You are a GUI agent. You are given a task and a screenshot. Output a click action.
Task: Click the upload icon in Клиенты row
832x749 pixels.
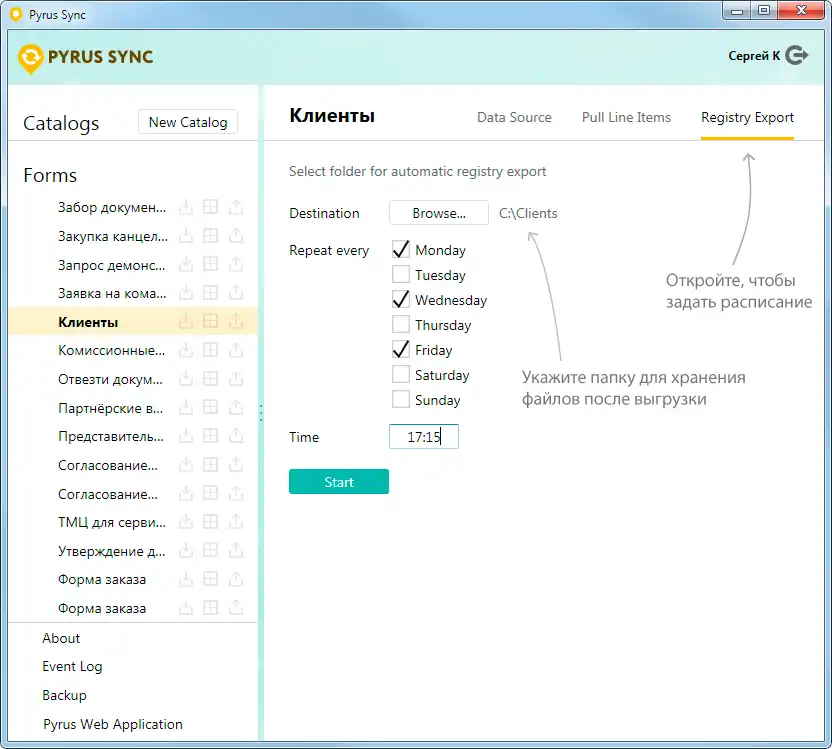236,321
